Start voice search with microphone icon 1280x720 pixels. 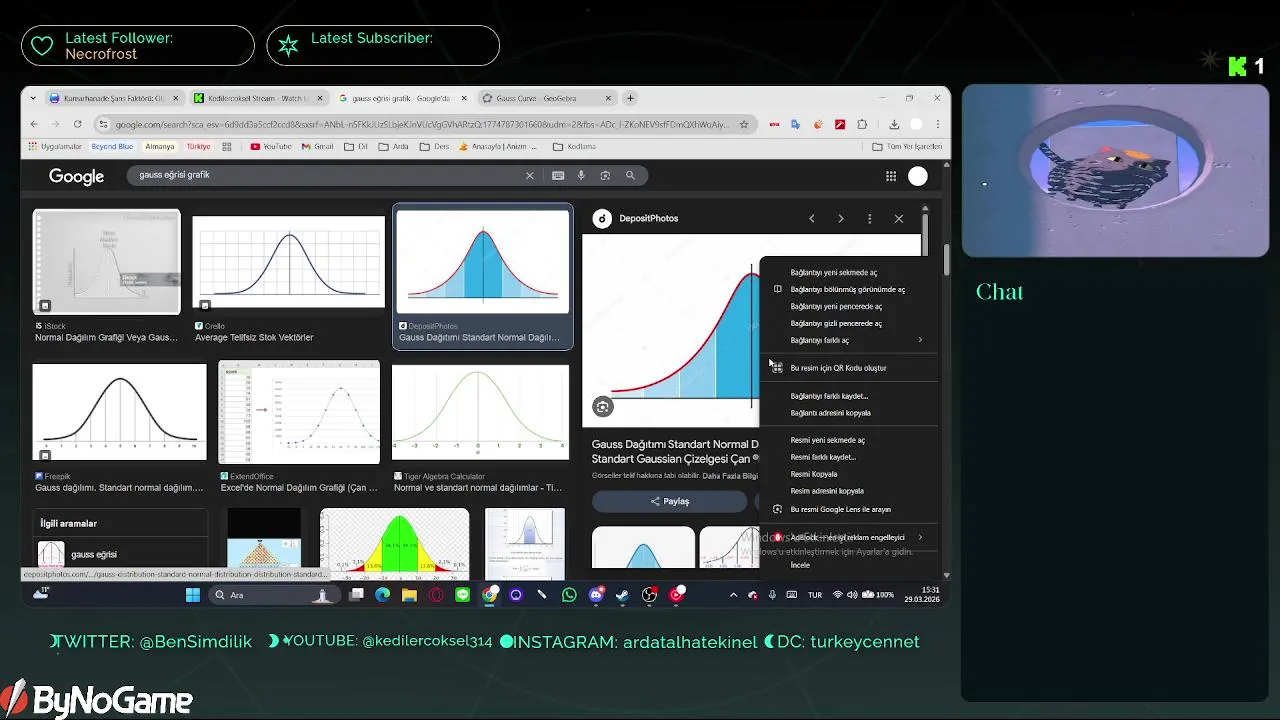click(x=581, y=175)
